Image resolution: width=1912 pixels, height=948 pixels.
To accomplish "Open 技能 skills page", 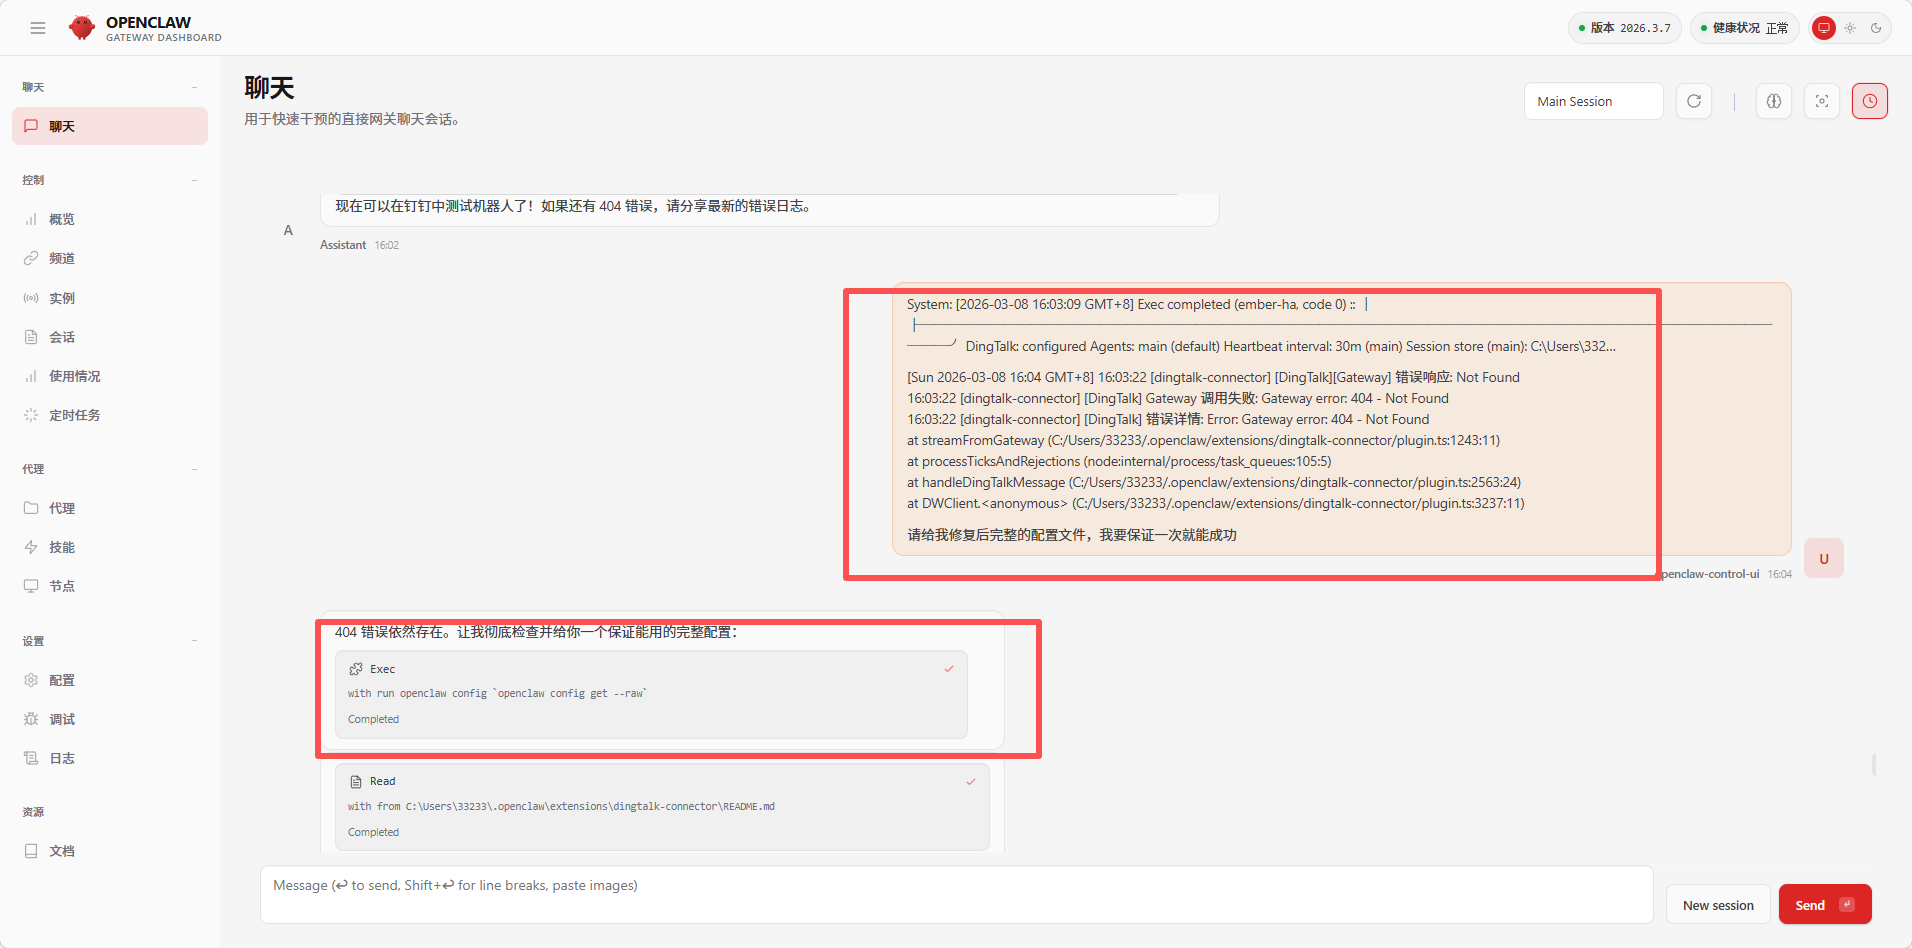I will pos(62,547).
